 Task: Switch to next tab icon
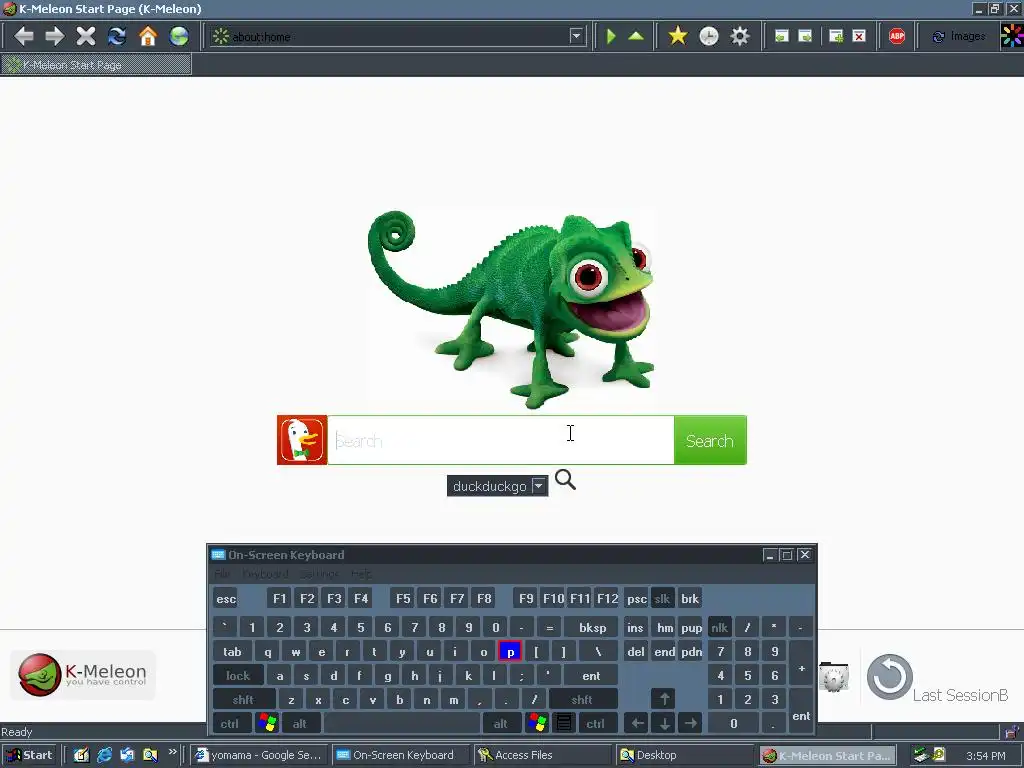pos(805,36)
